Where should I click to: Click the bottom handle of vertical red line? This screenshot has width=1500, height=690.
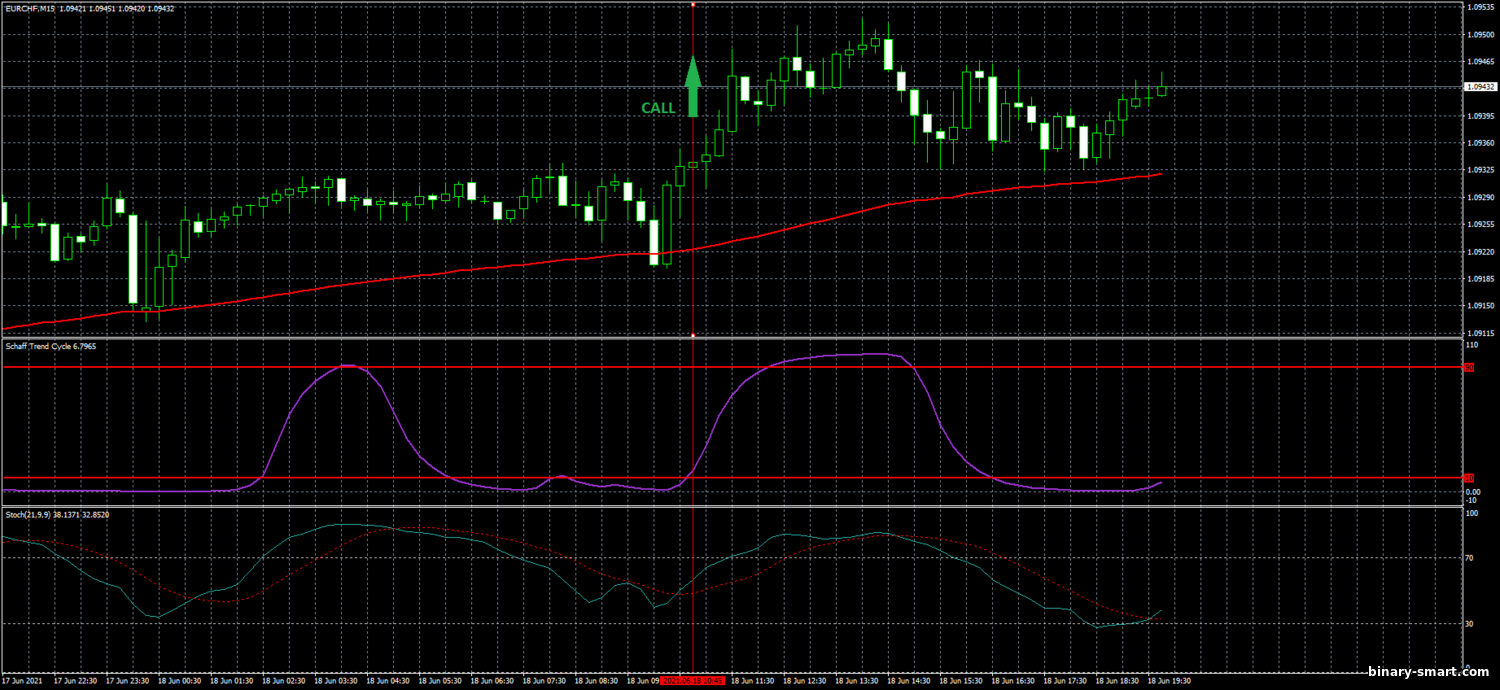(693, 335)
